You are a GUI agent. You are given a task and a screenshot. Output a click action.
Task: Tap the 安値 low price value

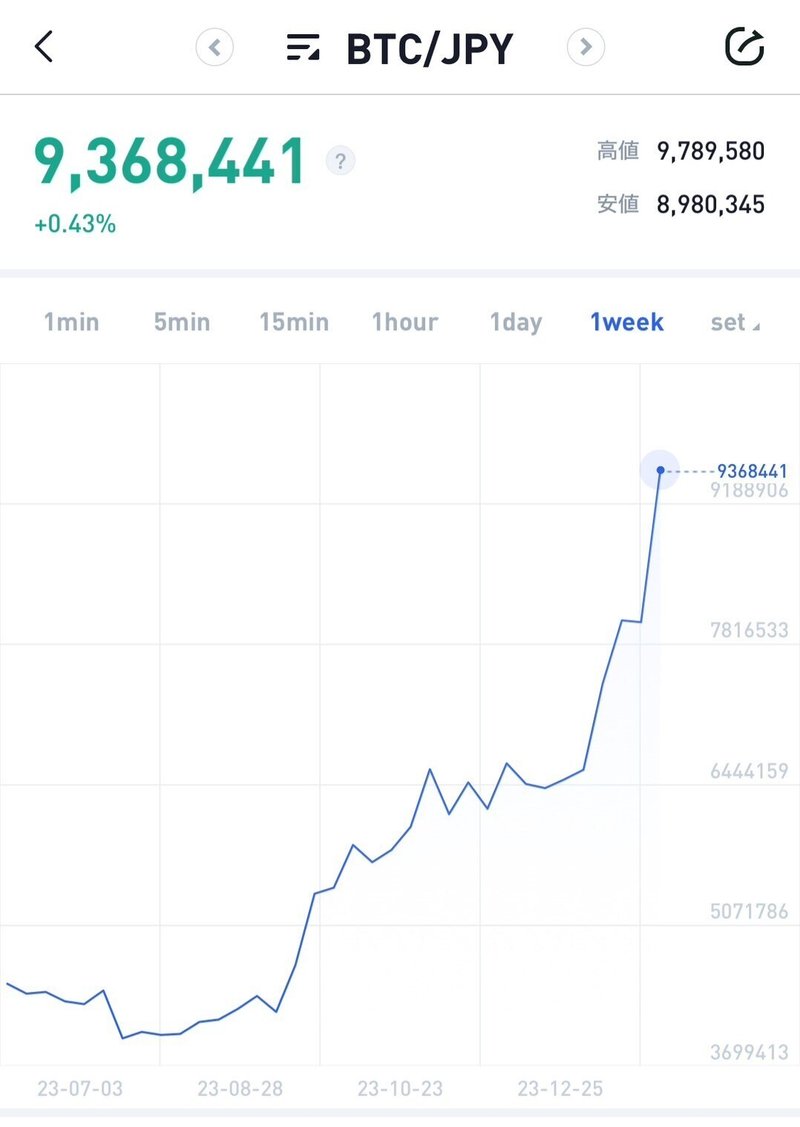coord(710,205)
